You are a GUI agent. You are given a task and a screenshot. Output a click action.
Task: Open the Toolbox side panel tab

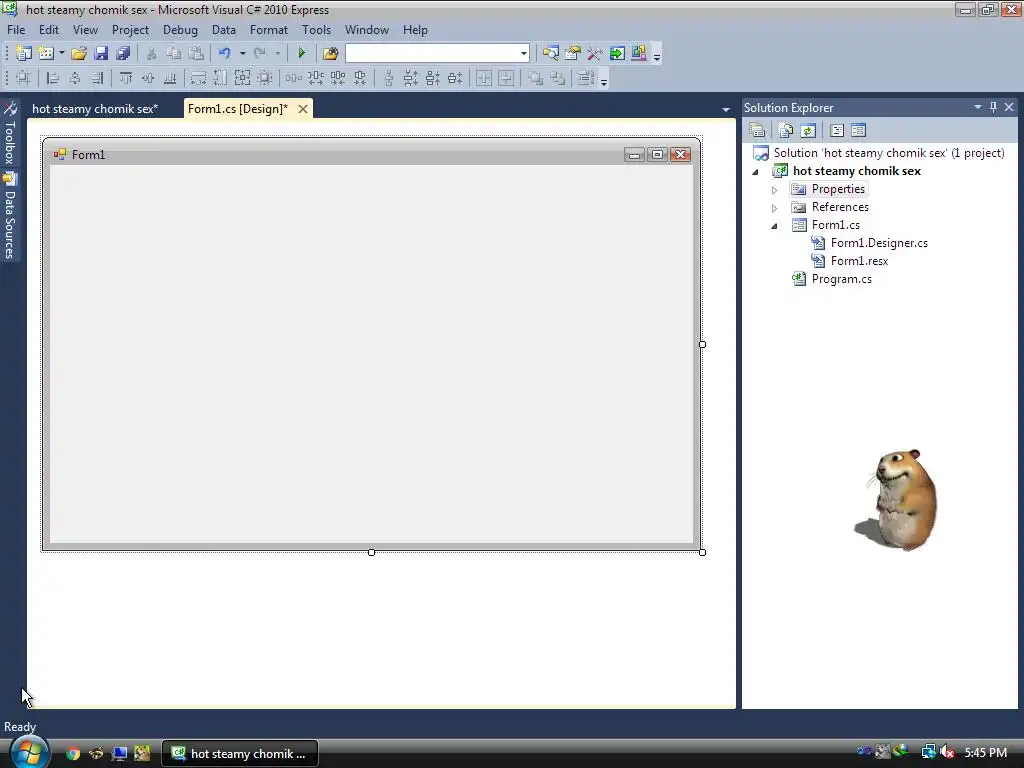point(10,133)
